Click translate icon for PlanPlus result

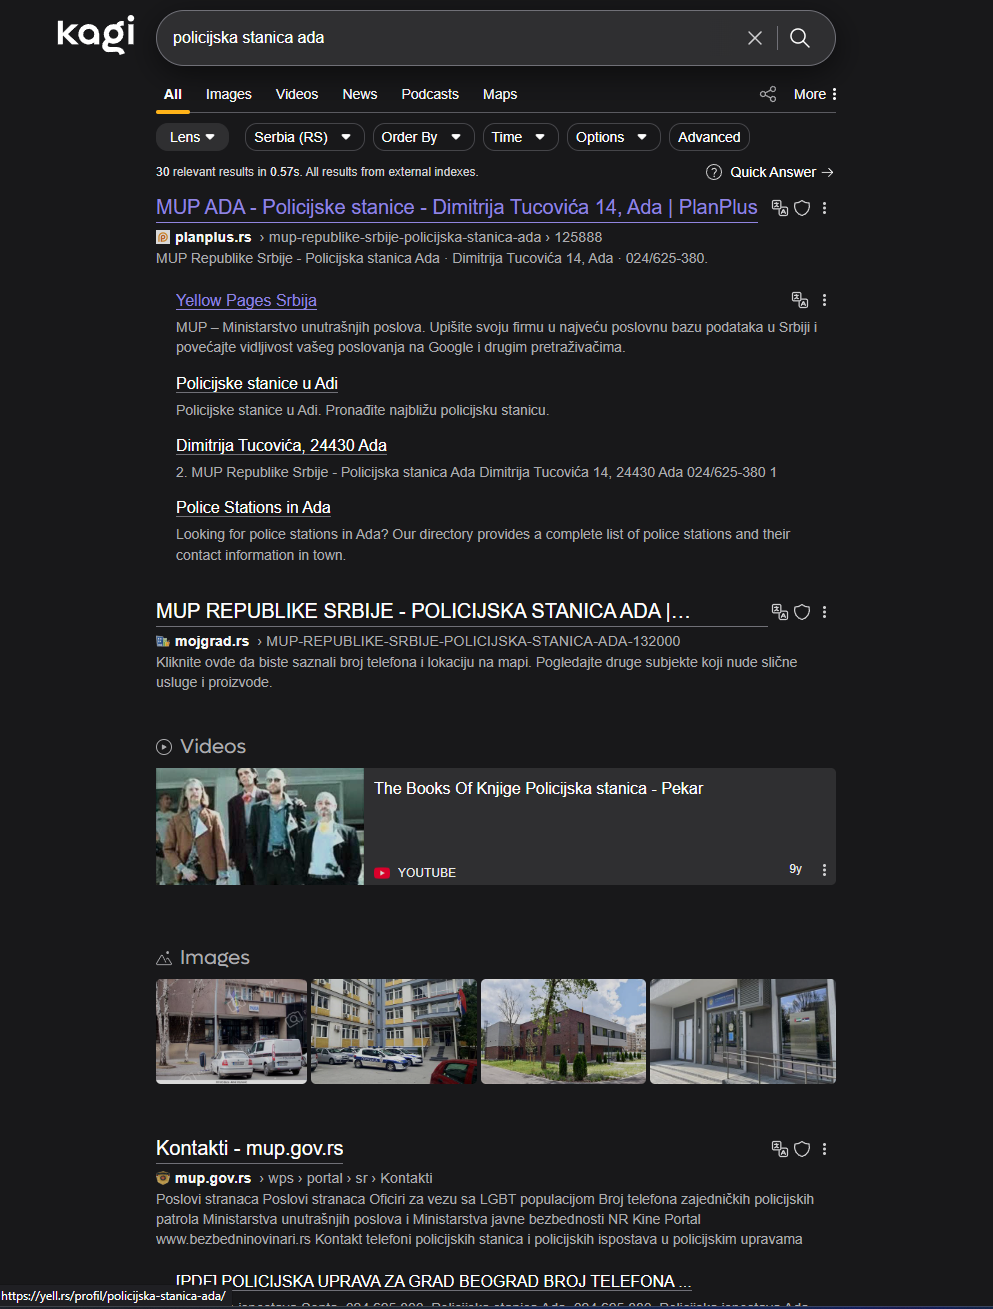pos(780,208)
